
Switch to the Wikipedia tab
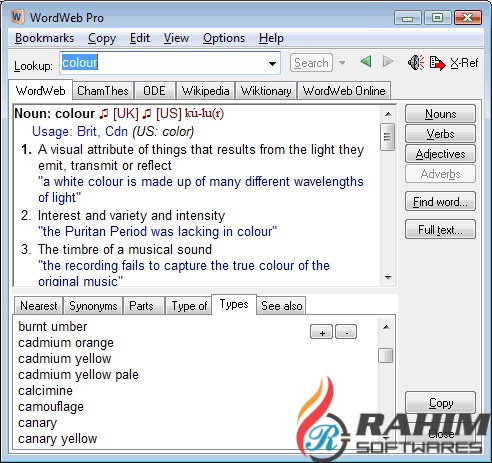pyautogui.click(x=205, y=91)
